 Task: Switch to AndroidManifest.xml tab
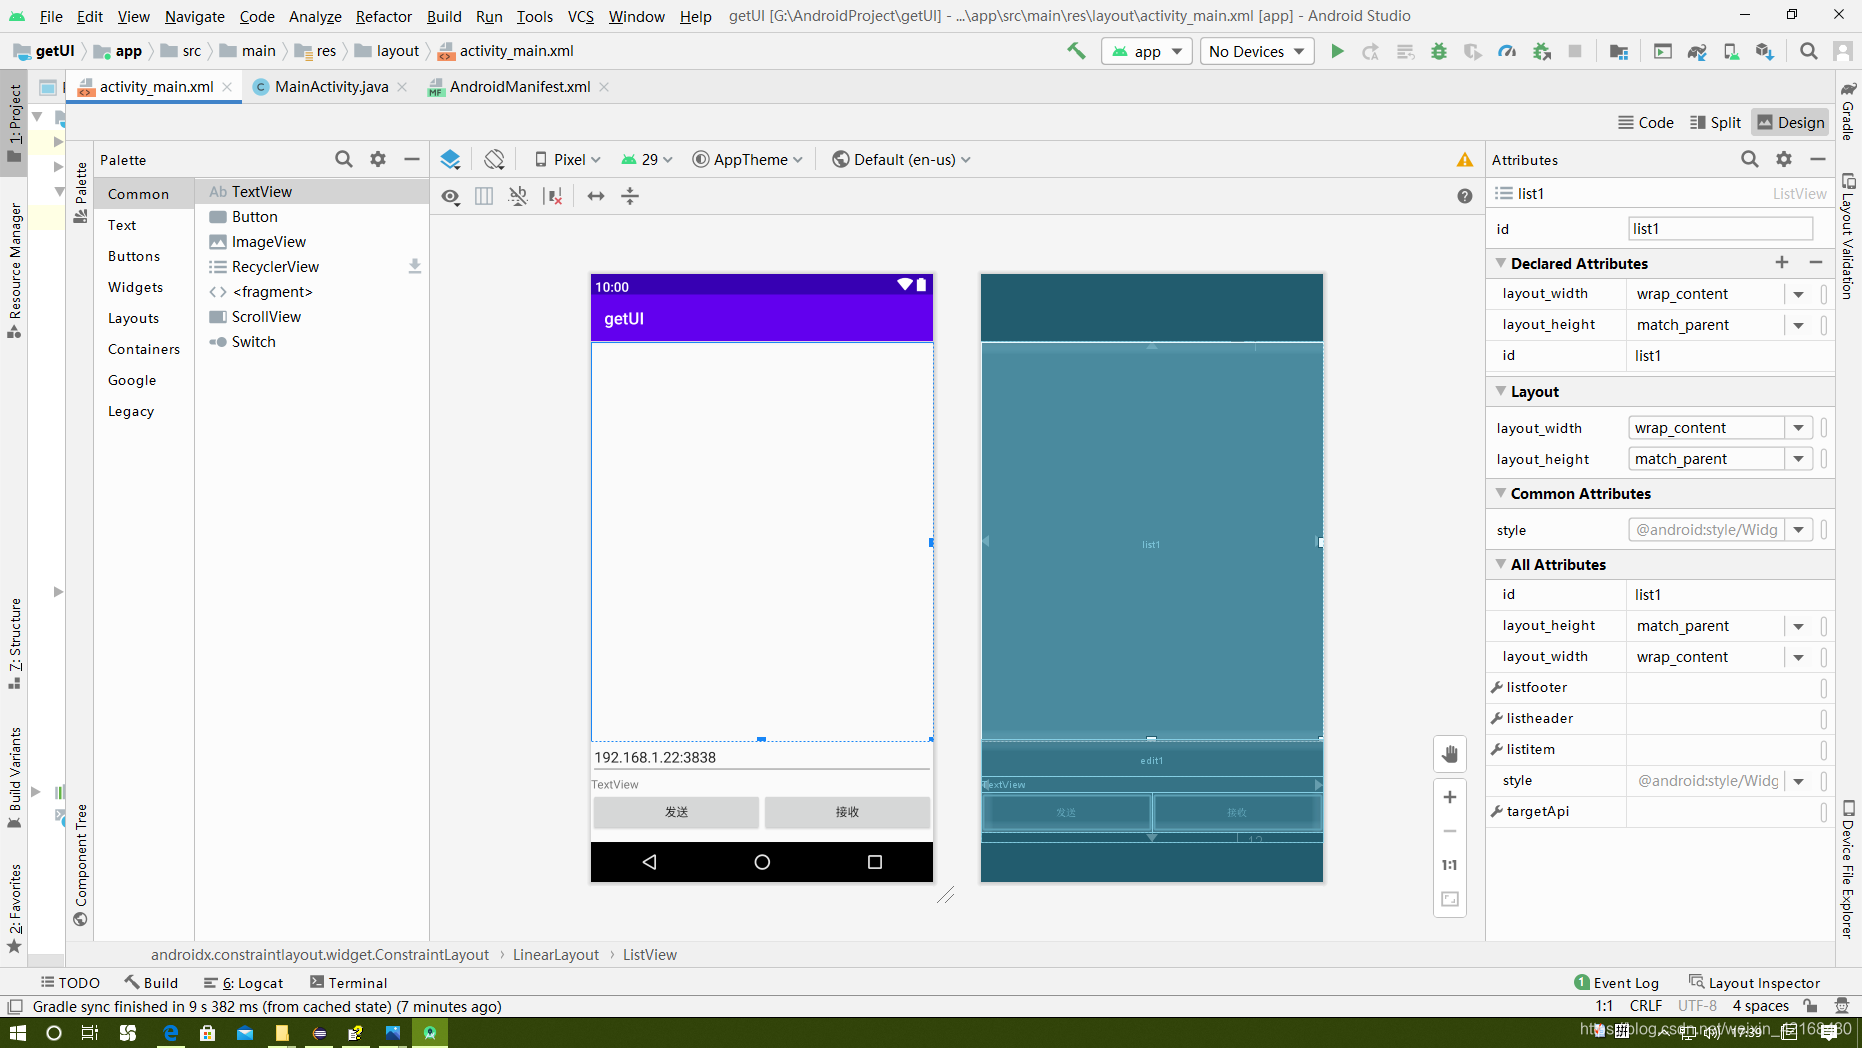(x=519, y=87)
